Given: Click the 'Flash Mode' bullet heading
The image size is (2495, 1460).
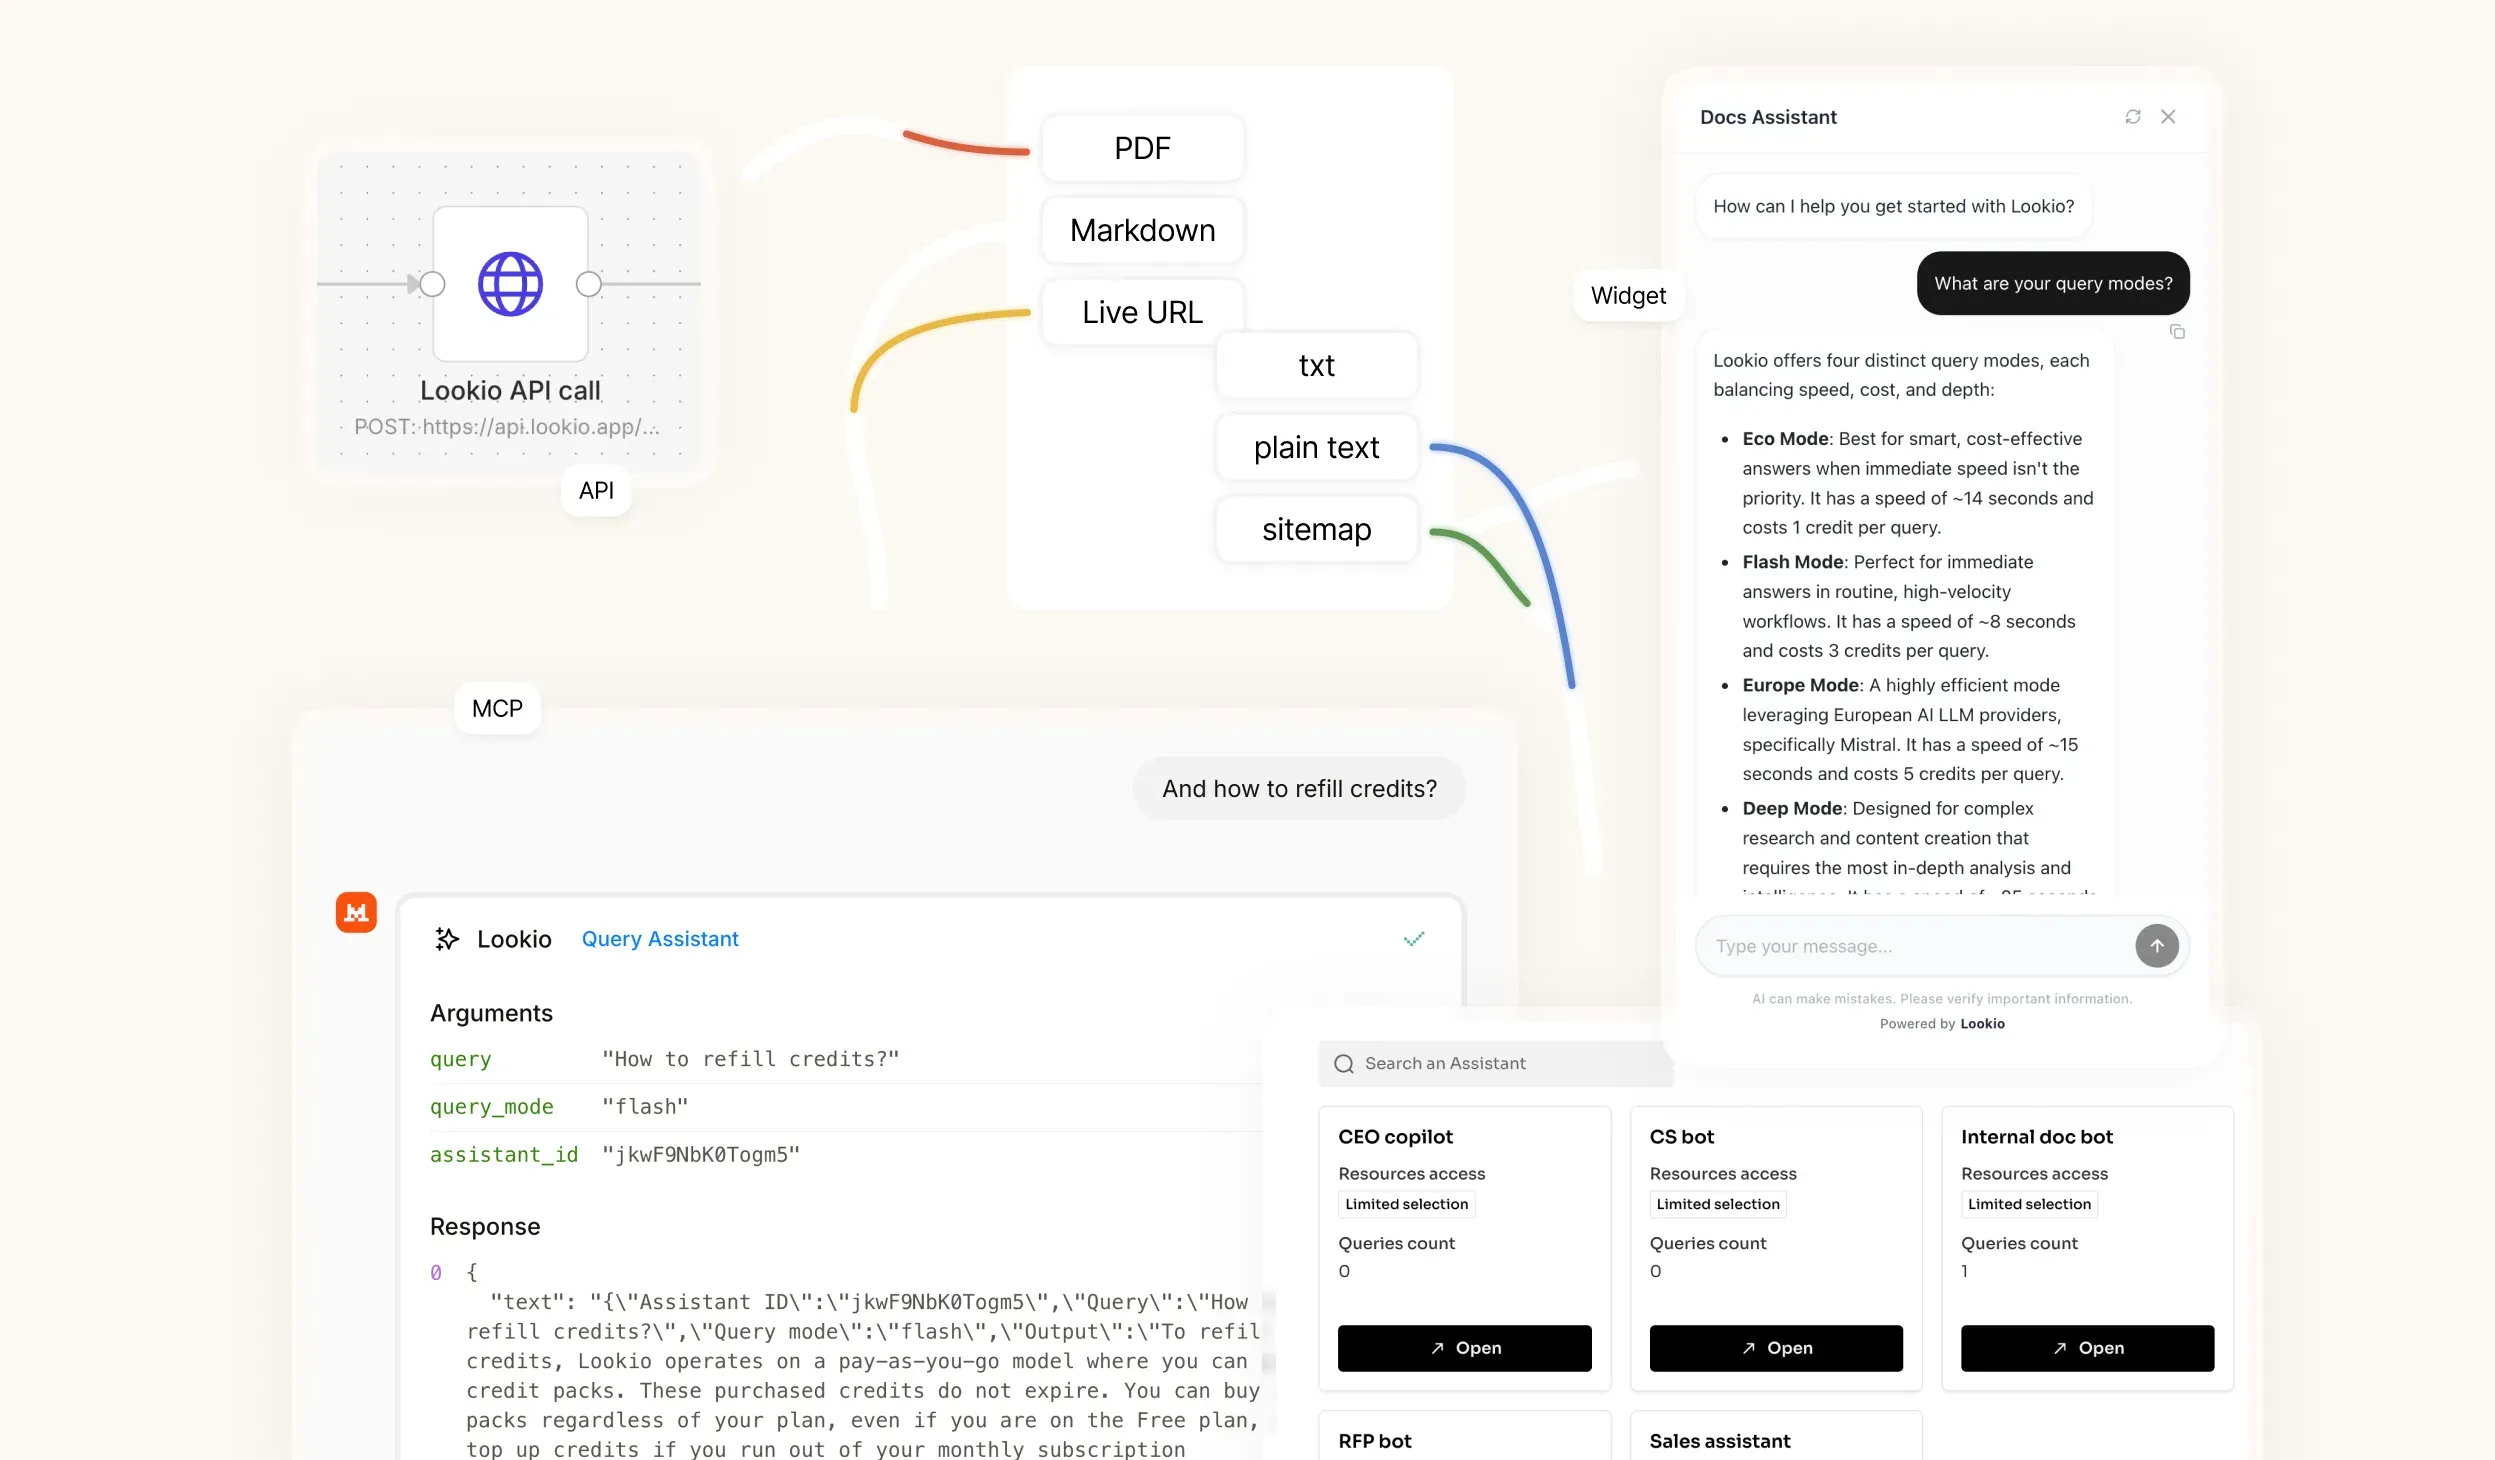Looking at the screenshot, I should [x=1793, y=562].
